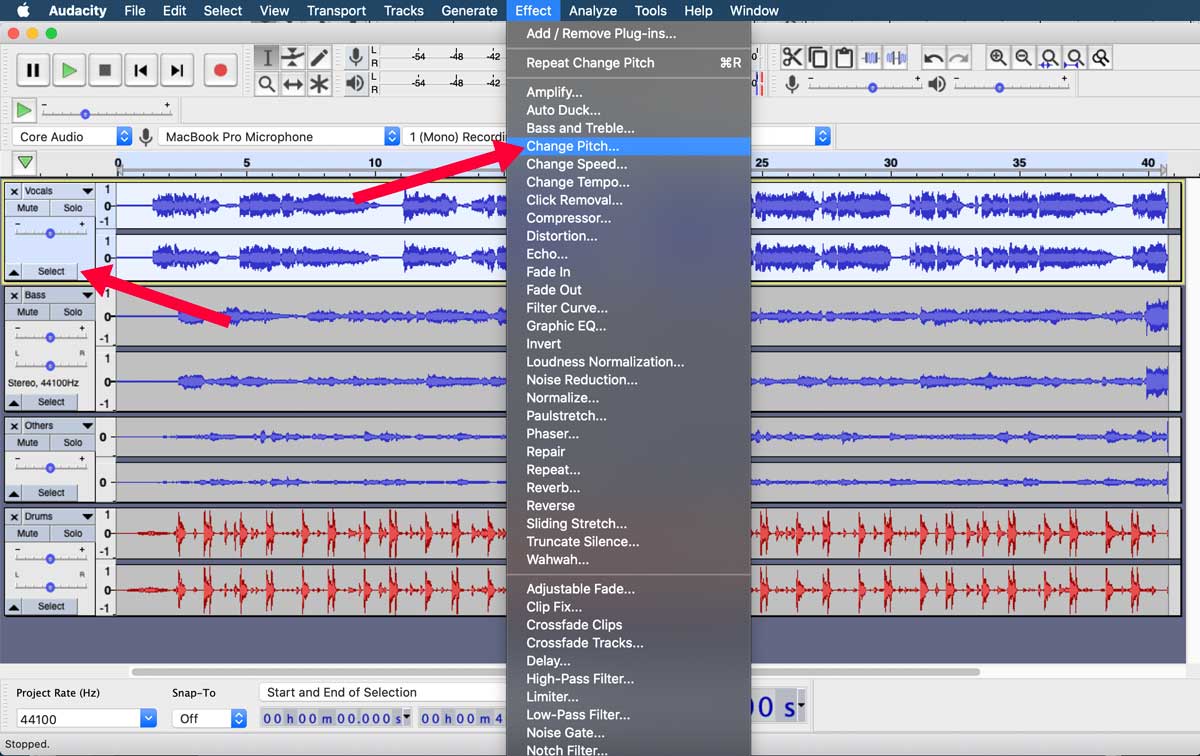Start recording with the red Record button
The width and height of the screenshot is (1200, 756).
221,70
